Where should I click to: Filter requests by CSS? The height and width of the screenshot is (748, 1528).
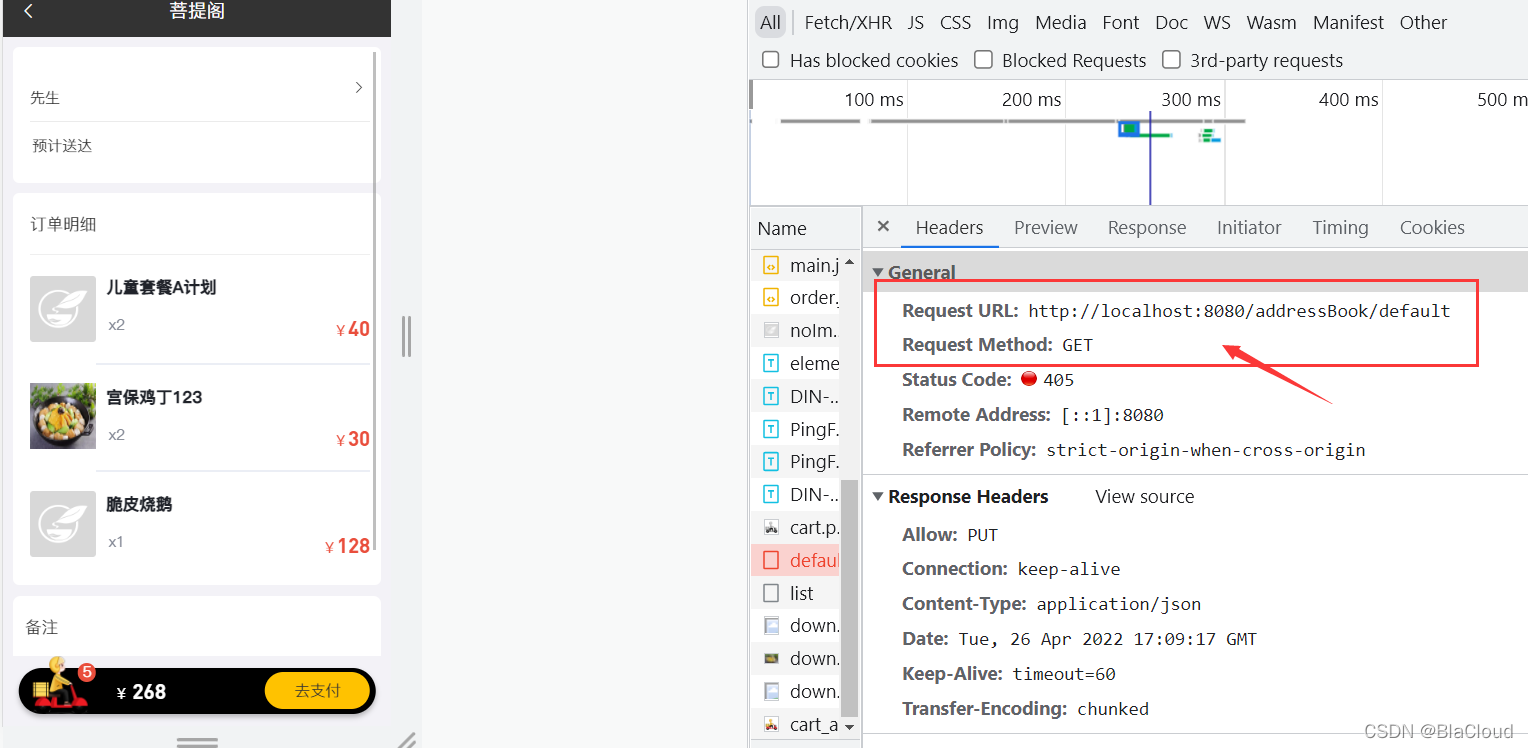tap(955, 22)
